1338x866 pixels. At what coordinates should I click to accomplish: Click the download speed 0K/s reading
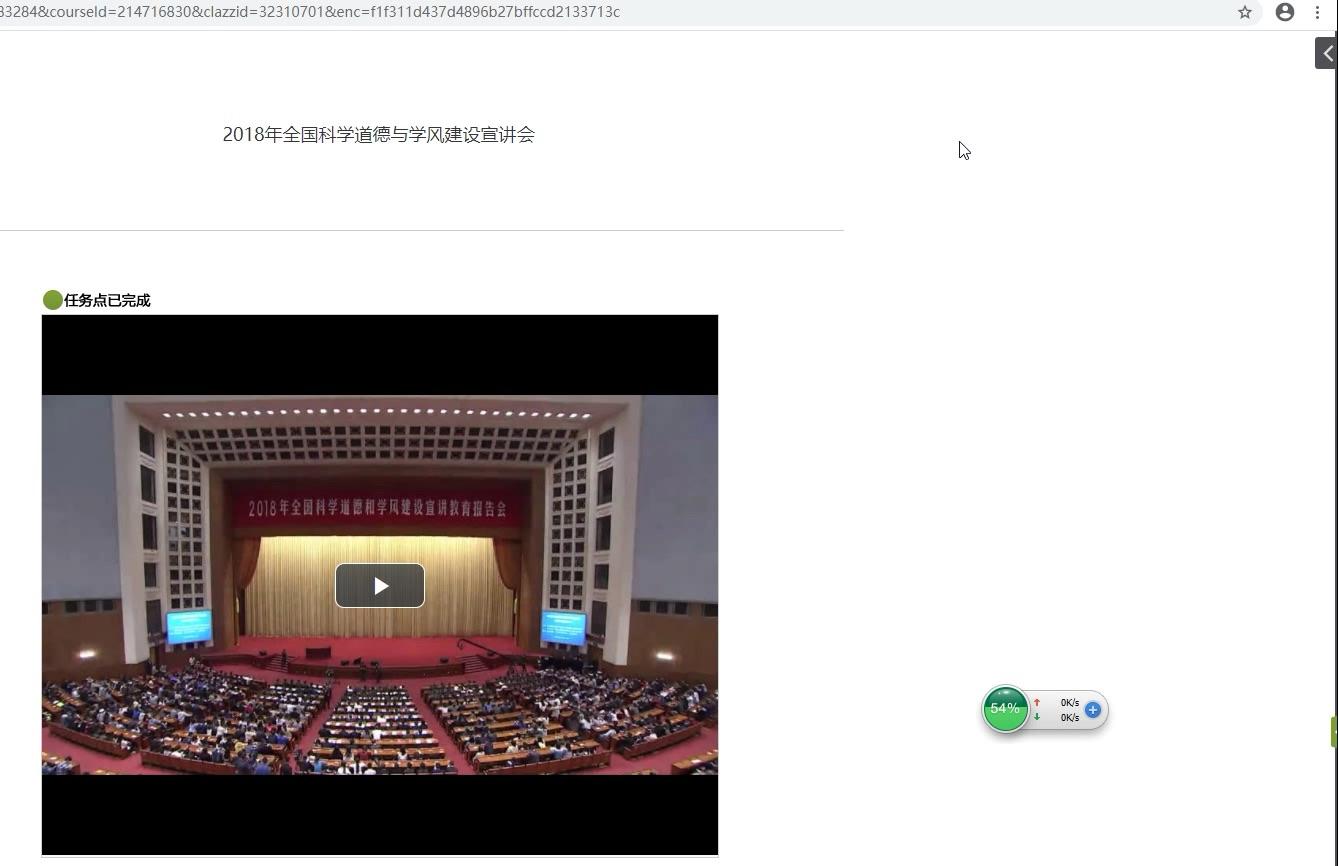pyautogui.click(x=1070, y=718)
